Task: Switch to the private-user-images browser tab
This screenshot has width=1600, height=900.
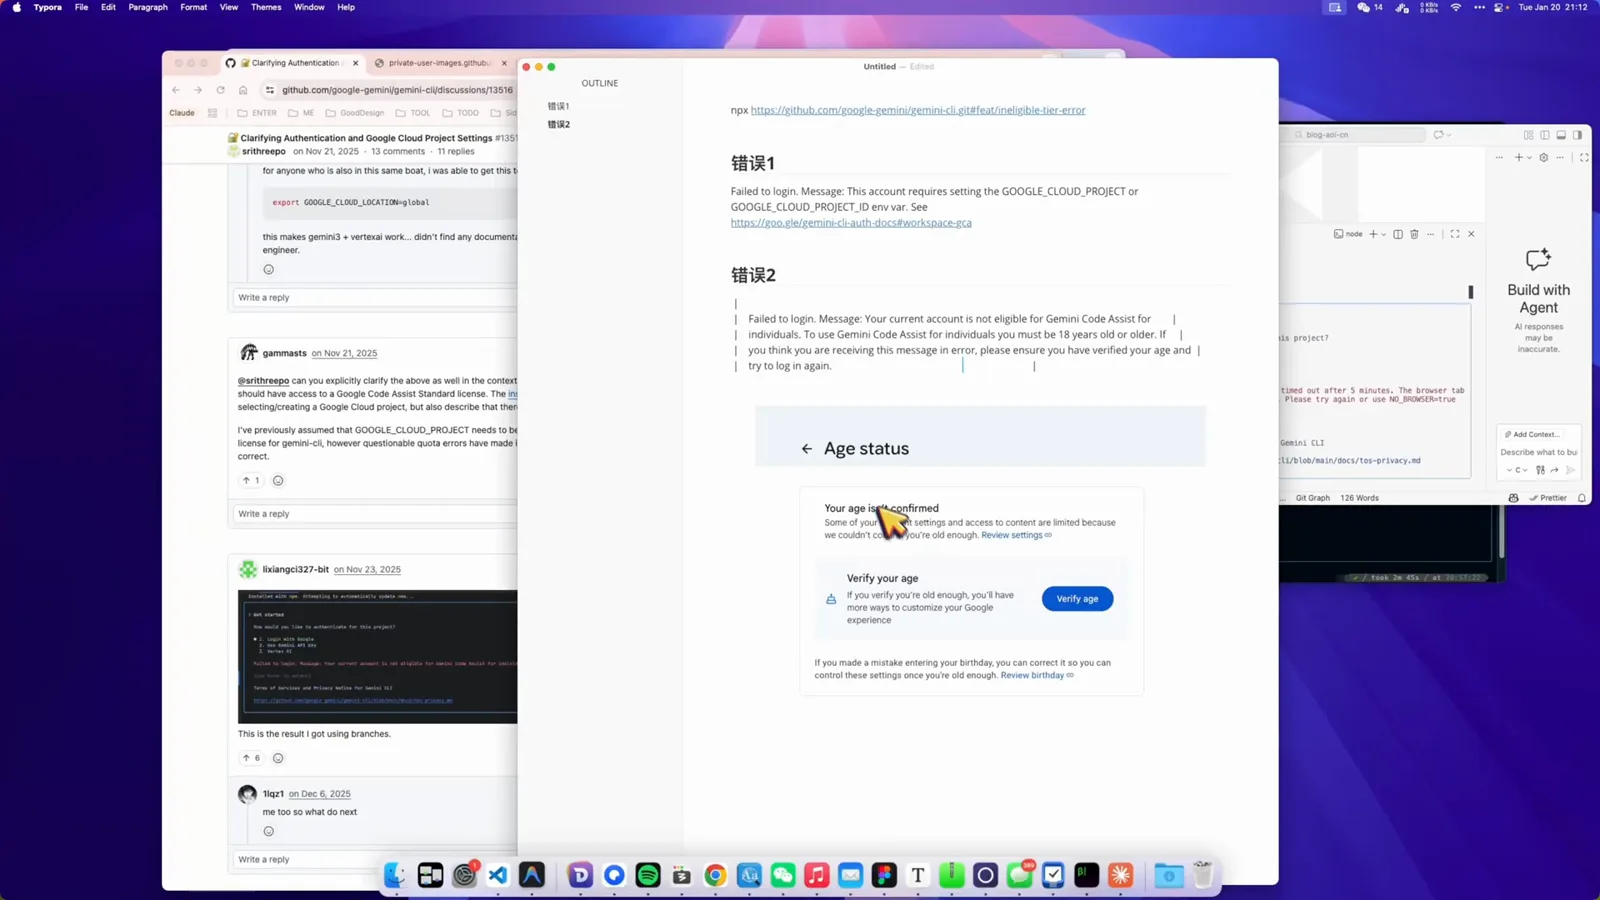Action: 438,63
